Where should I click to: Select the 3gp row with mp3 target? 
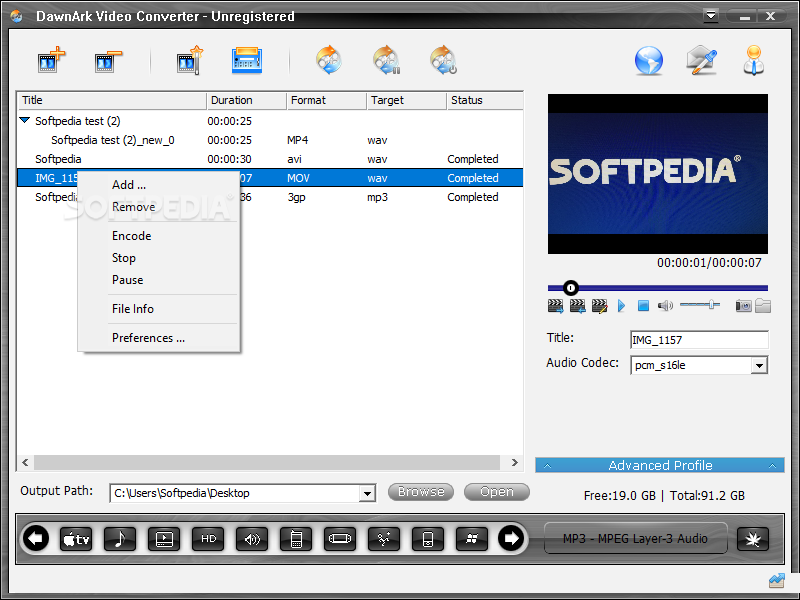click(x=270, y=197)
